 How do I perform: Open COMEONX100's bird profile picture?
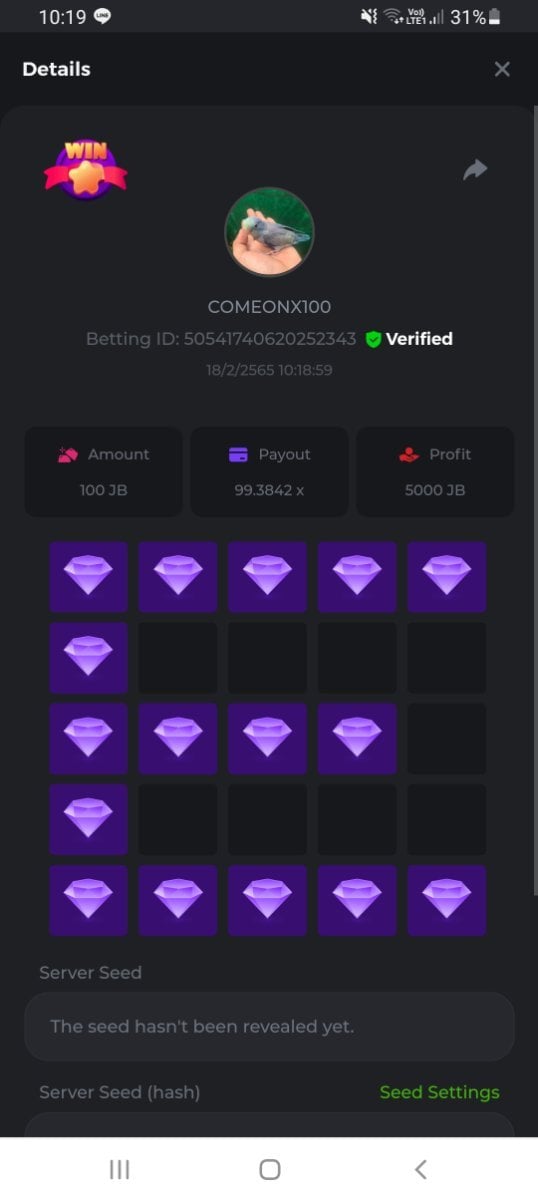[269, 232]
